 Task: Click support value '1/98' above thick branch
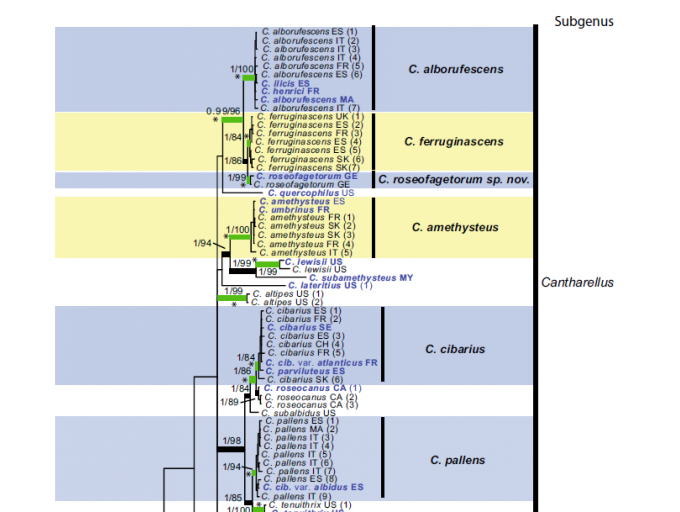coord(232,441)
